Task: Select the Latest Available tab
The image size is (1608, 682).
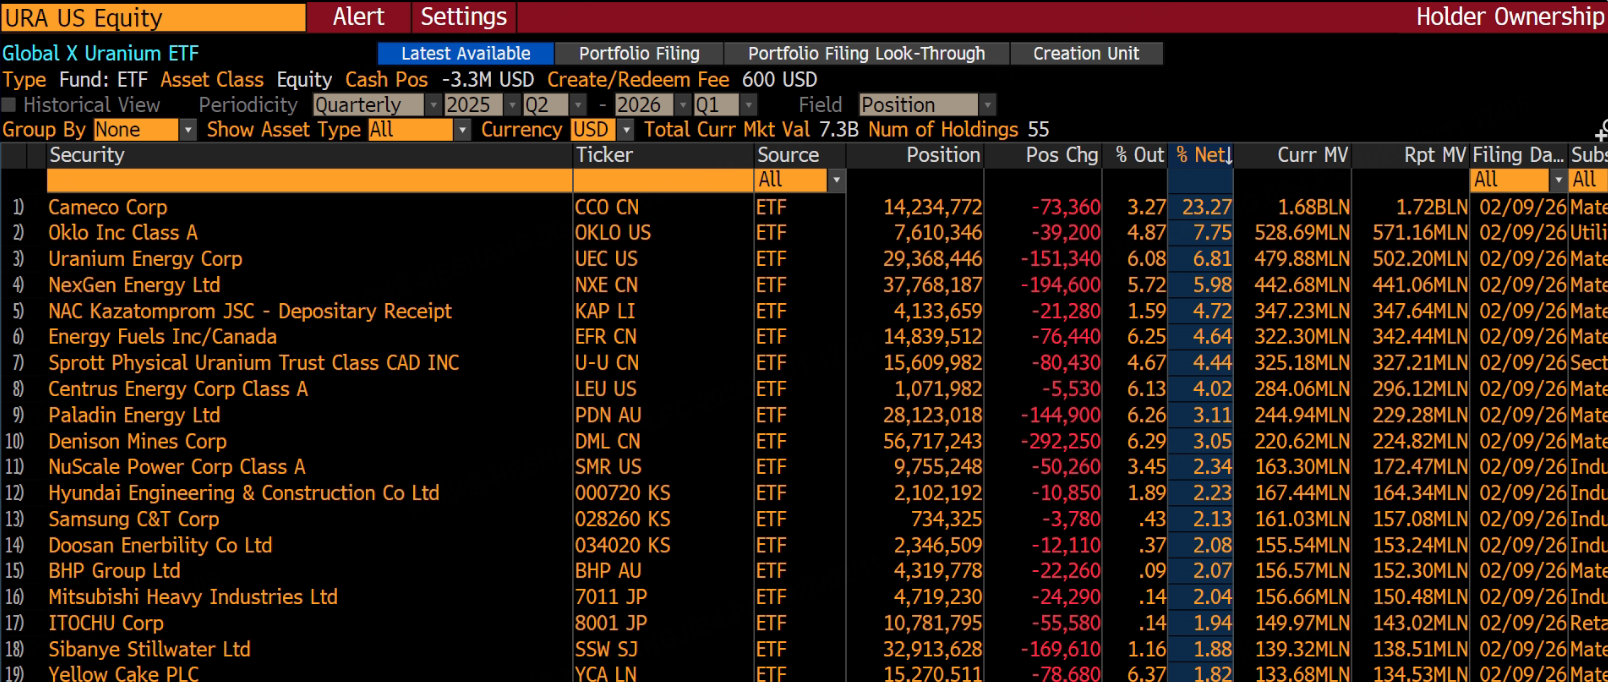Action: 465,54
